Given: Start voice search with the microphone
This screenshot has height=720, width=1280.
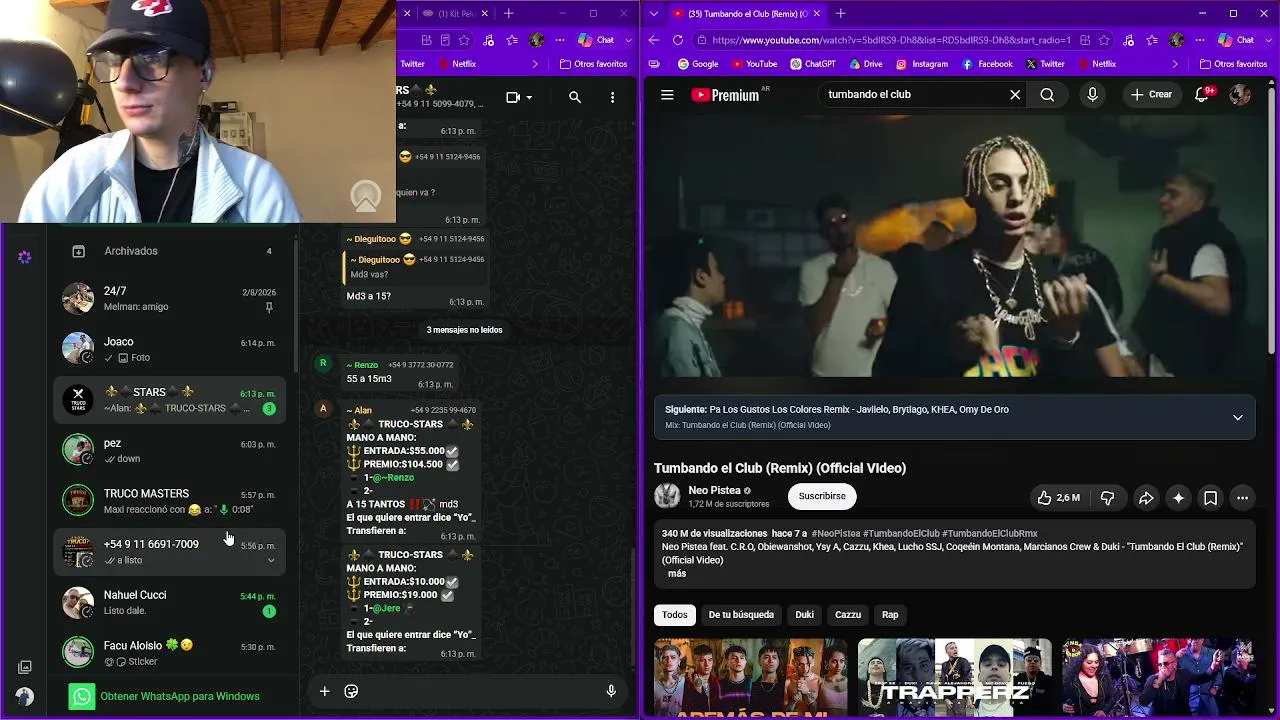Looking at the screenshot, I should click(x=1092, y=95).
